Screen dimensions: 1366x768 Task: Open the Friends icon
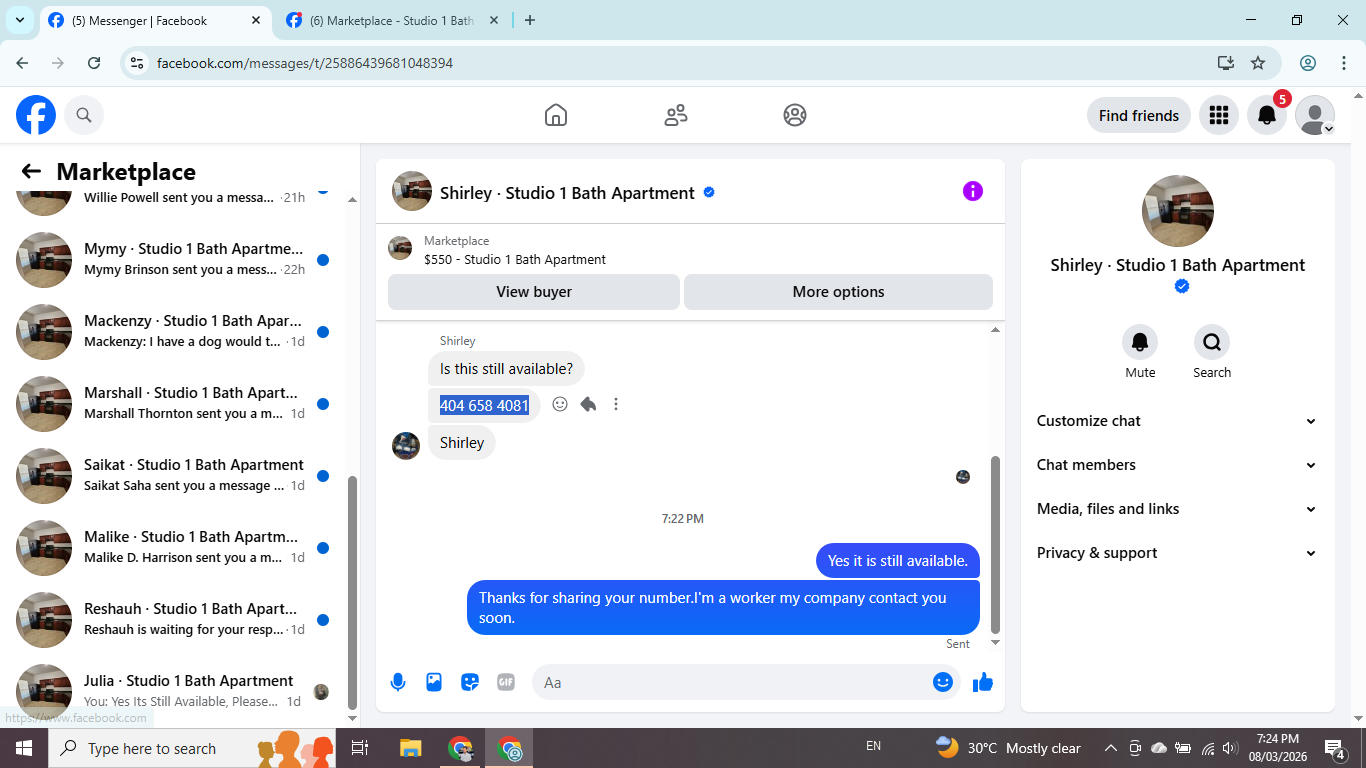coord(676,115)
